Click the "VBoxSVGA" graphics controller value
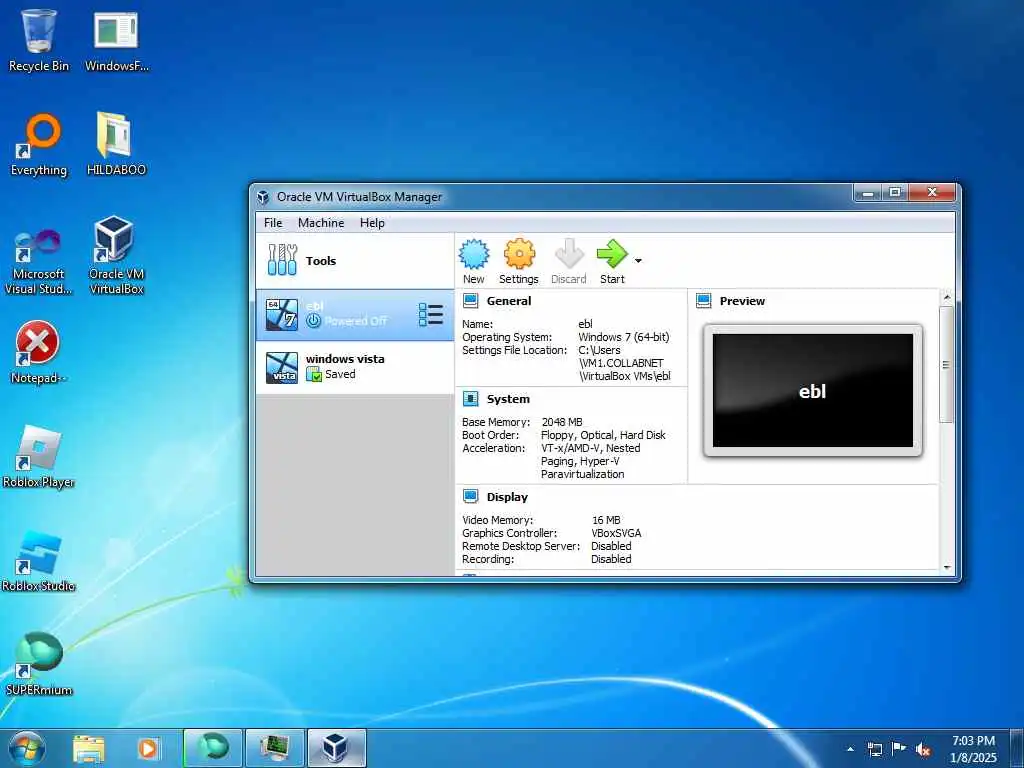This screenshot has height=768, width=1024. [616, 533]
